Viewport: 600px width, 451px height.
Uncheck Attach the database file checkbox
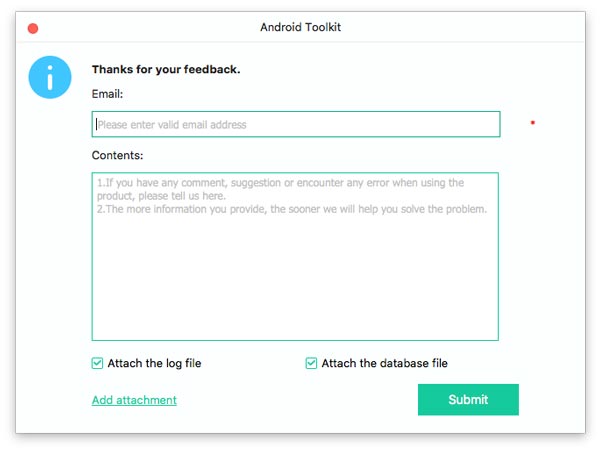311,363
